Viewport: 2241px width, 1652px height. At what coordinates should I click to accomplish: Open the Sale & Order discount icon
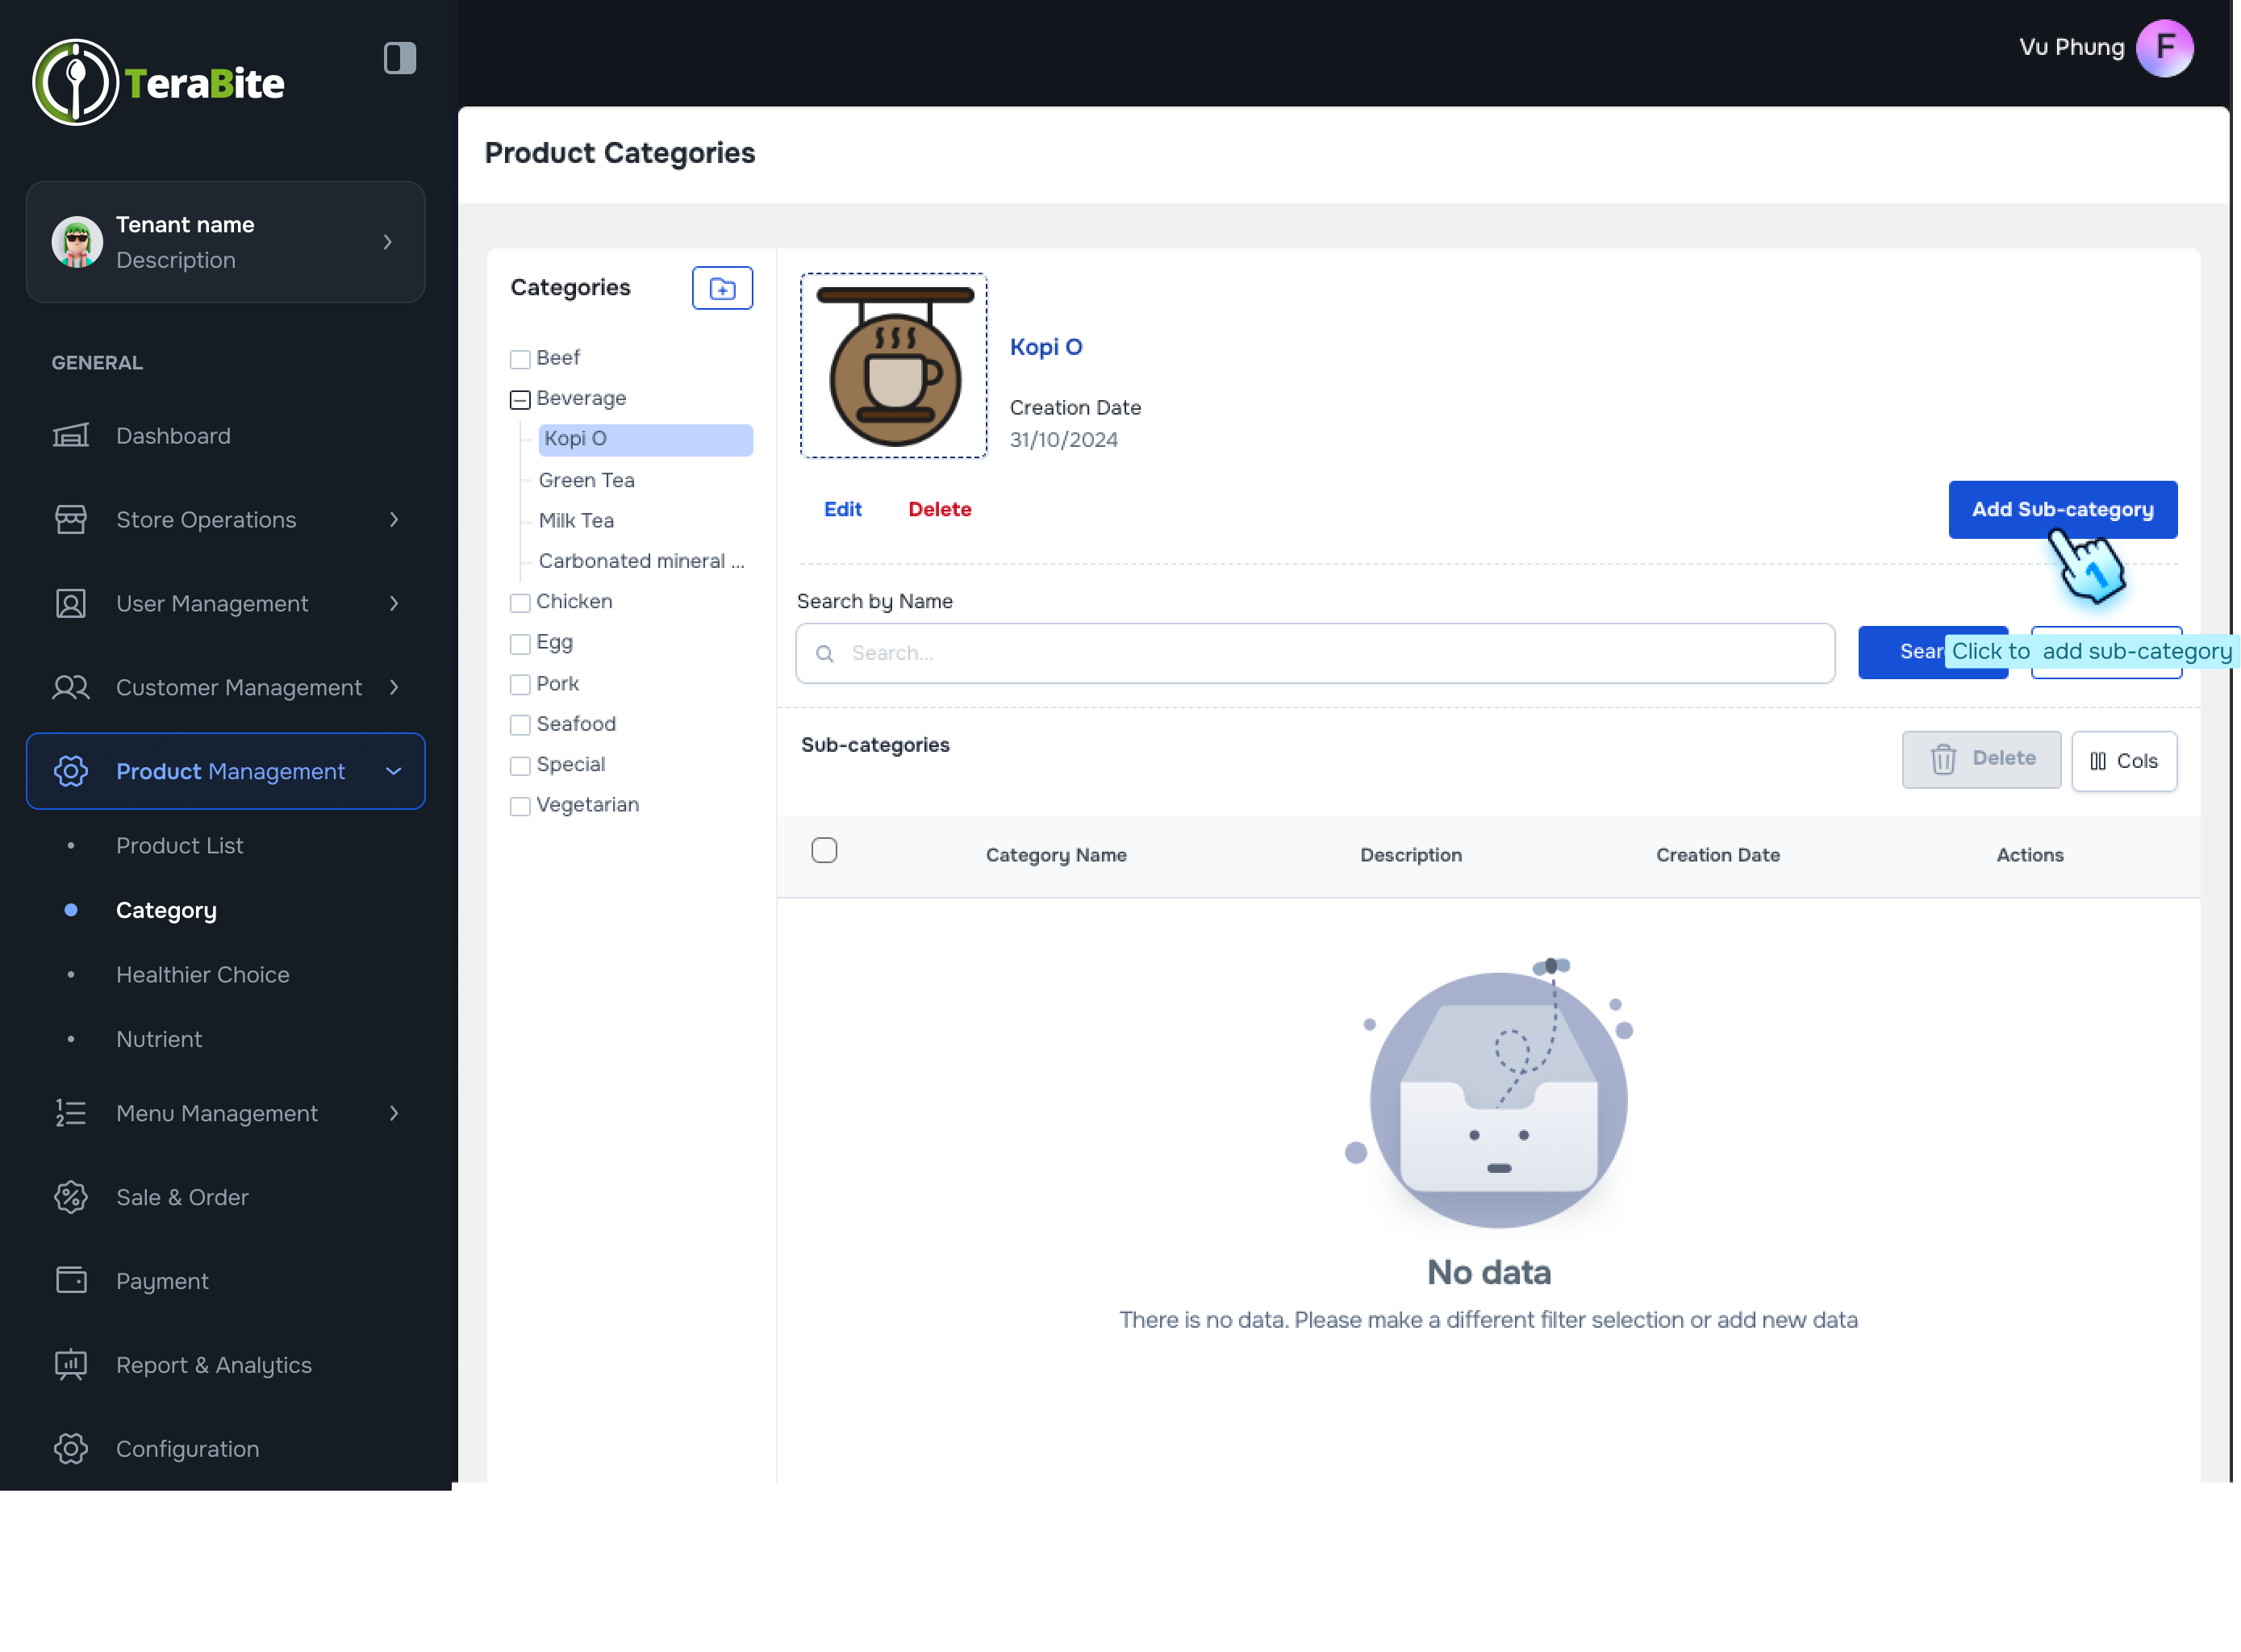71,1197
